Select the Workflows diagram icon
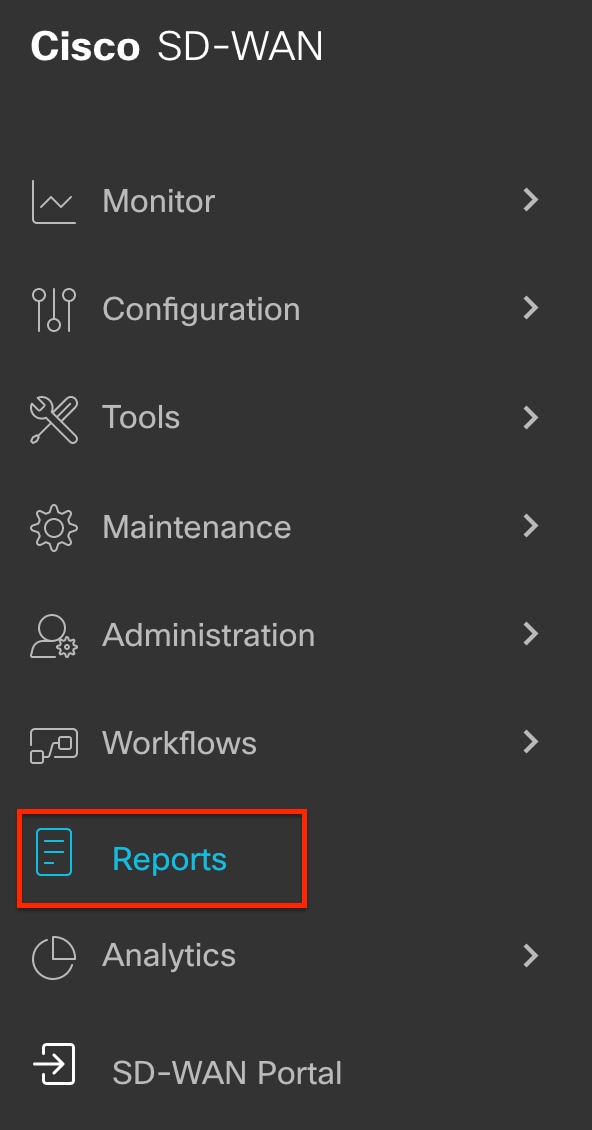 coord(53,745)
